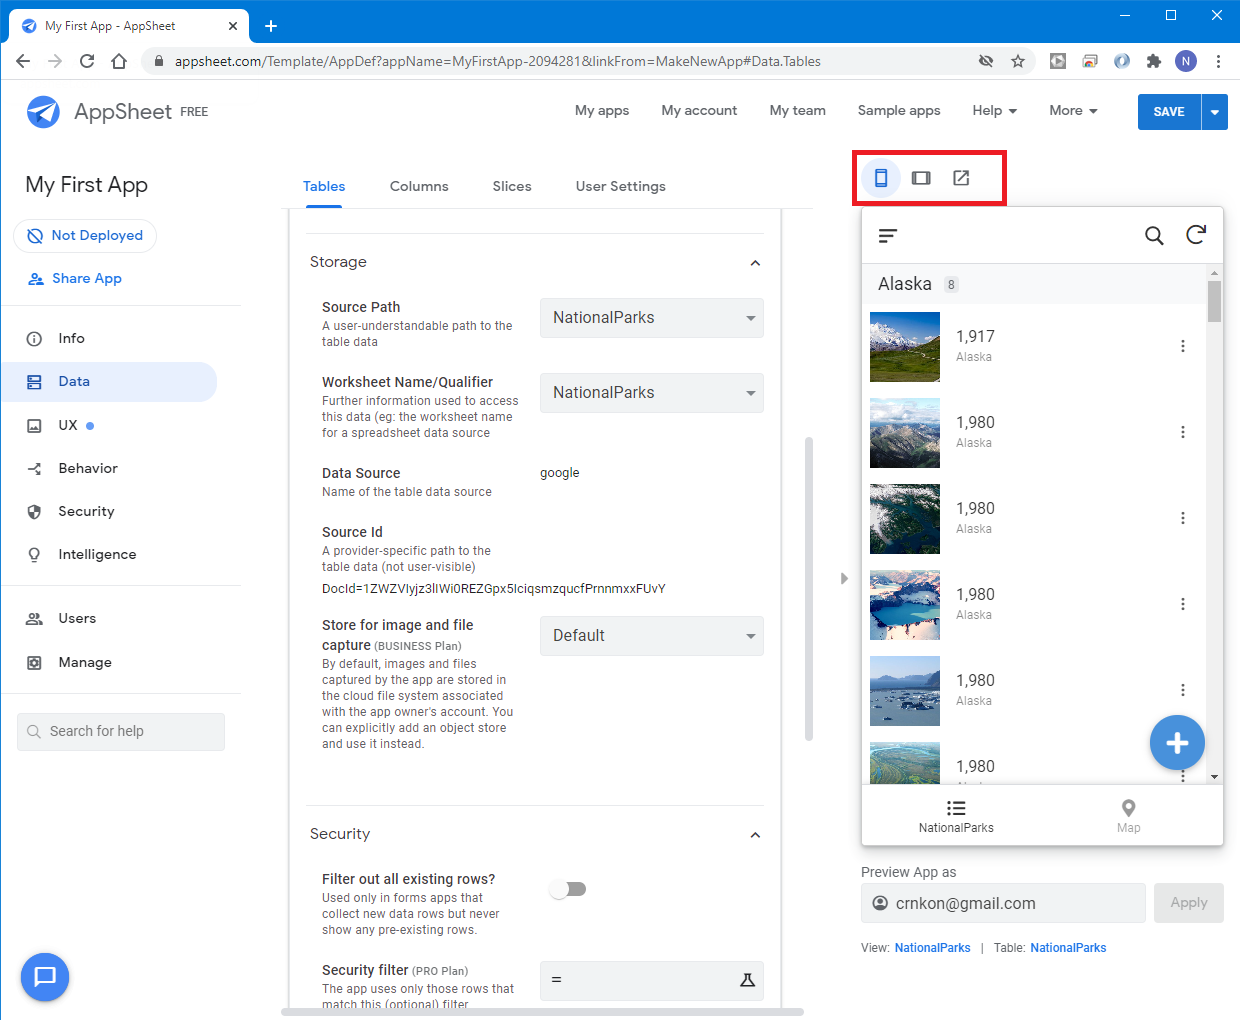Collapse the Storage section
The height and width of the screenshot is (1020, 1240).
[x=755, y=263]
